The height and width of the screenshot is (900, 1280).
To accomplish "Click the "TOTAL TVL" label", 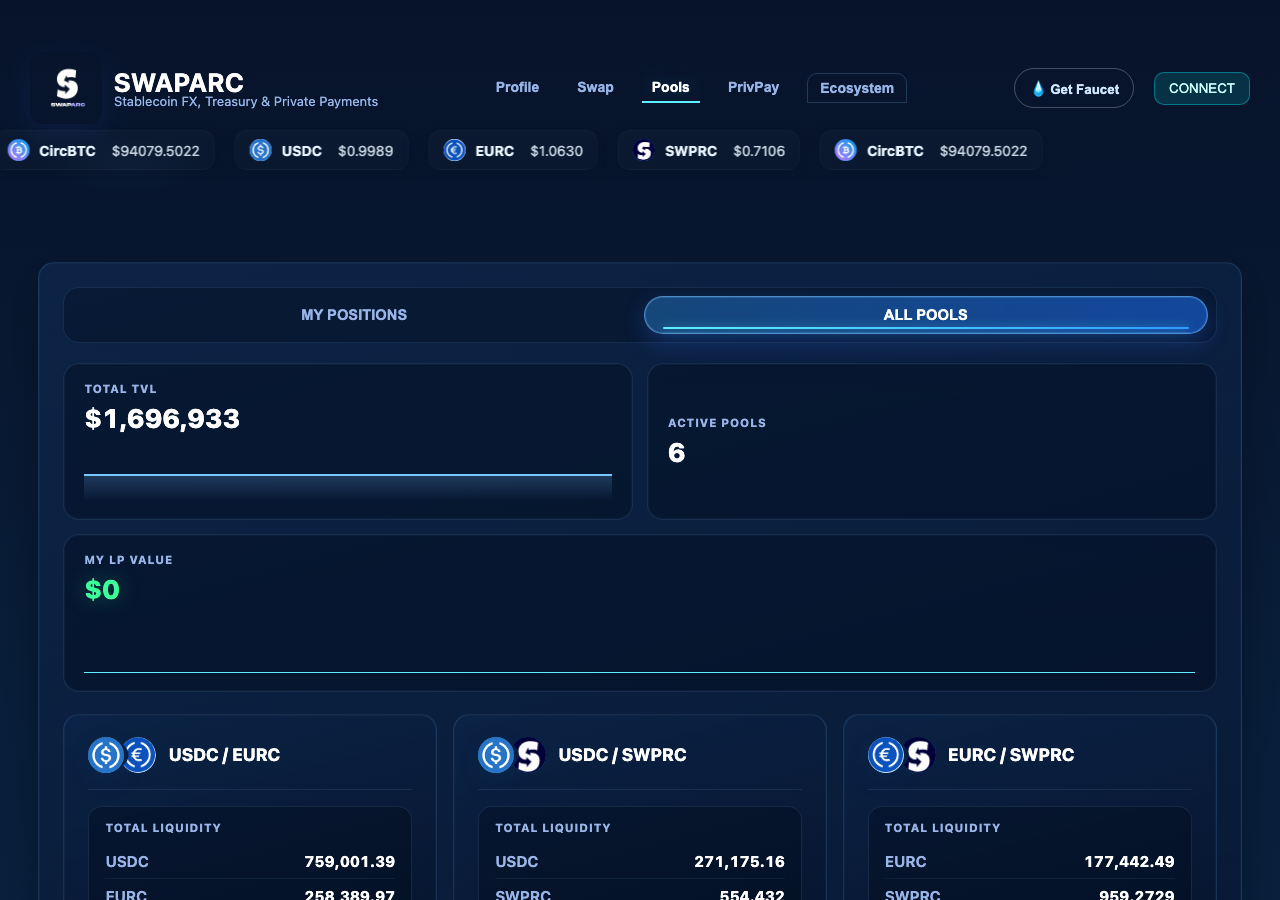I will point(121,389).
